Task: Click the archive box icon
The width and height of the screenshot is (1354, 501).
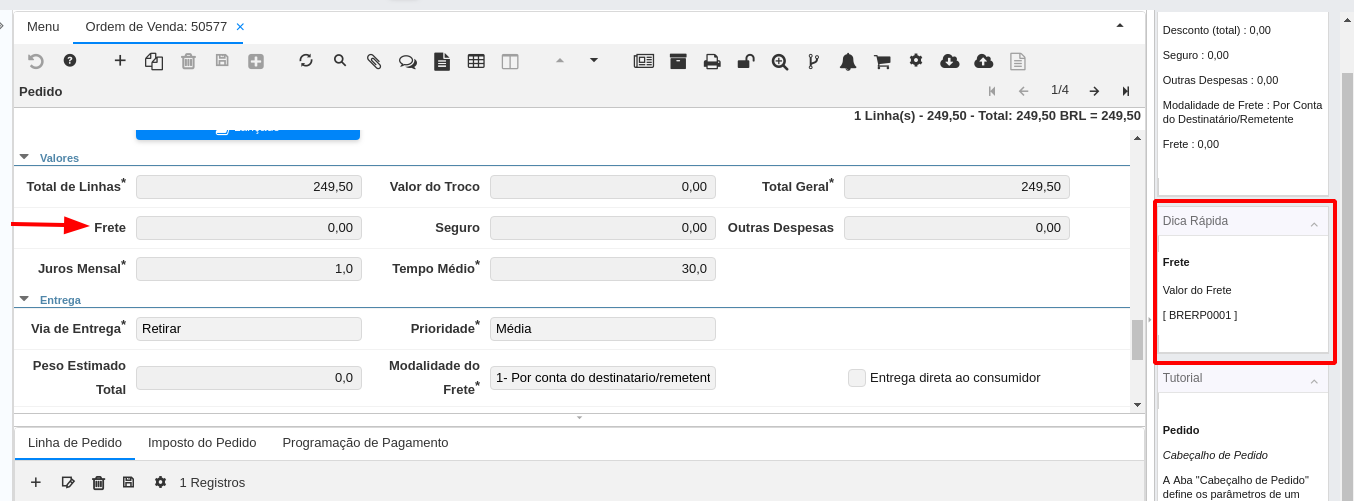Action: click(678, 61)
